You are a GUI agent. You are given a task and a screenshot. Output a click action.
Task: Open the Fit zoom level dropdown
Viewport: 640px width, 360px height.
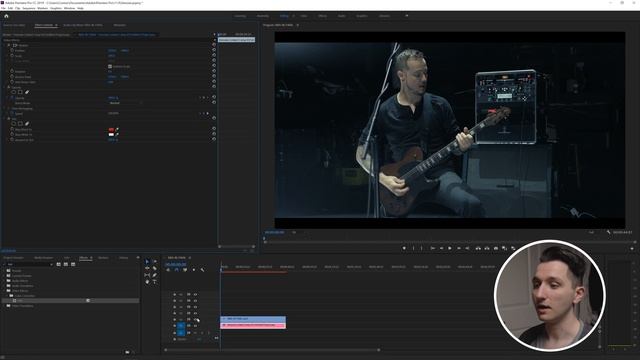coord(294,232)
